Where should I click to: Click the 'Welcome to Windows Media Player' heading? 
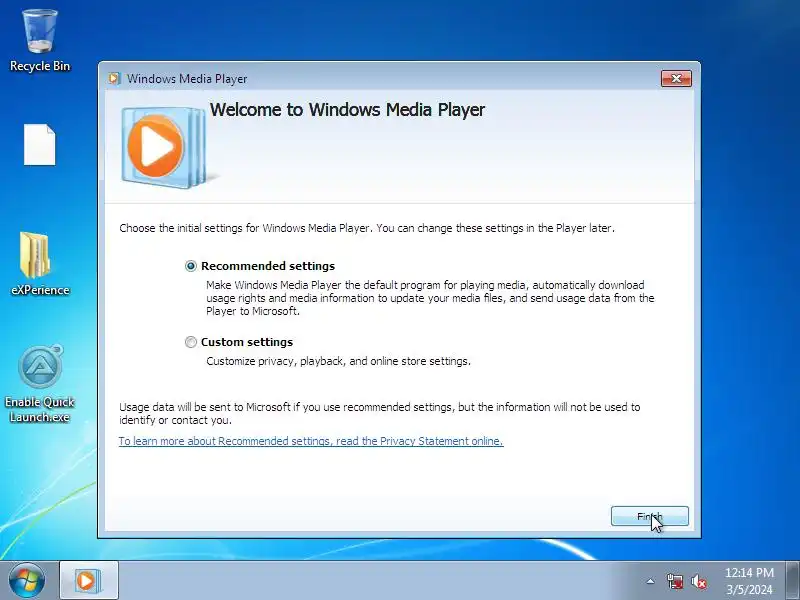tap(347, 110)
